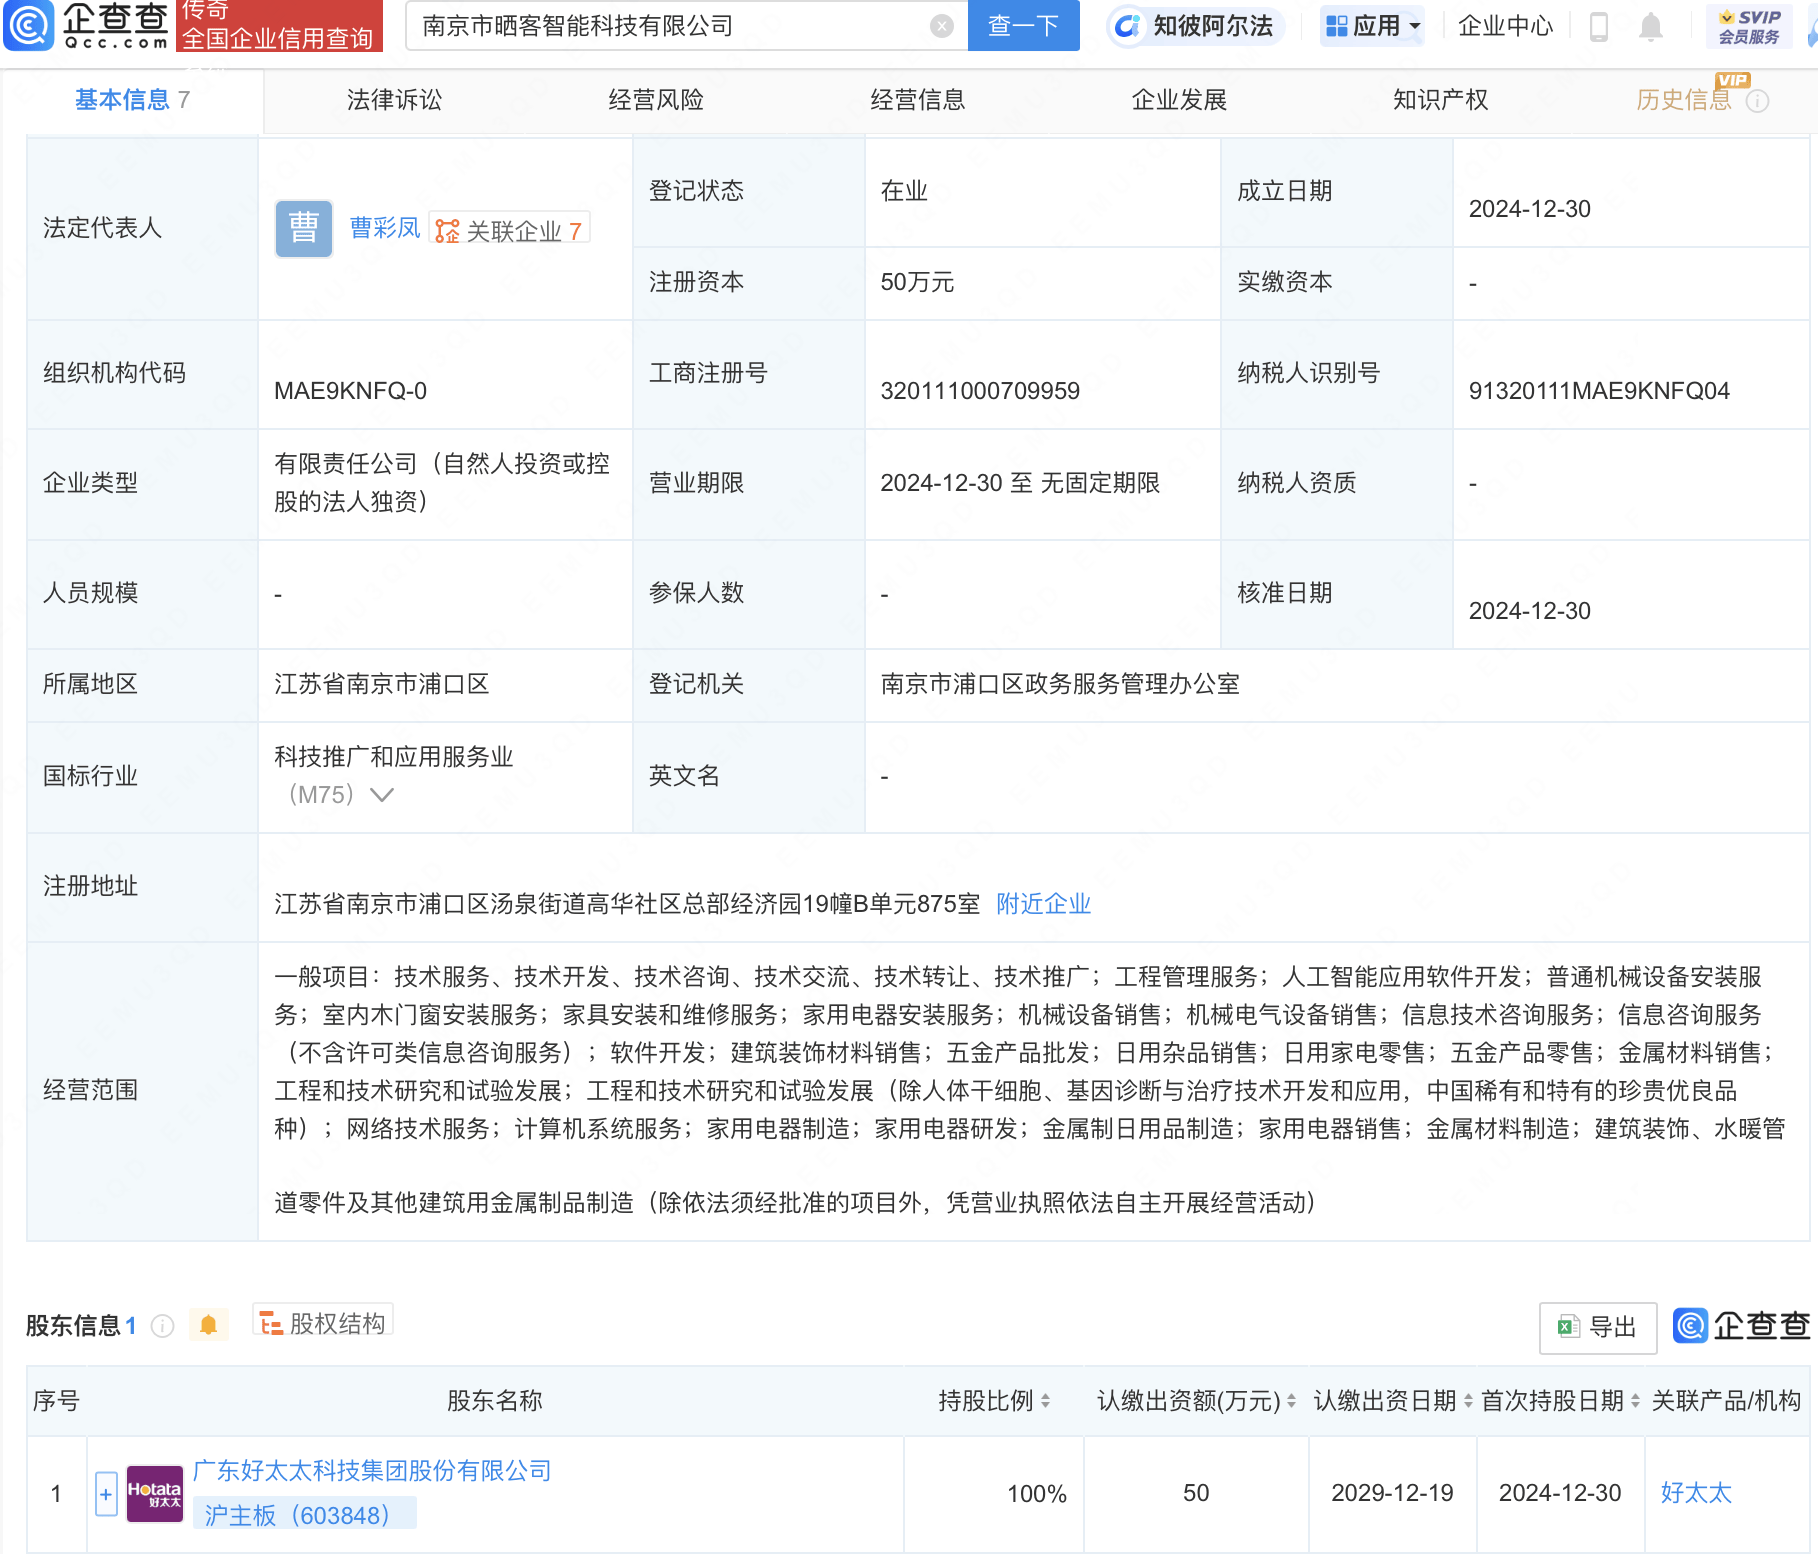
Task: Click the 50万元 registered capital value
Action: (x=917, y=282)
